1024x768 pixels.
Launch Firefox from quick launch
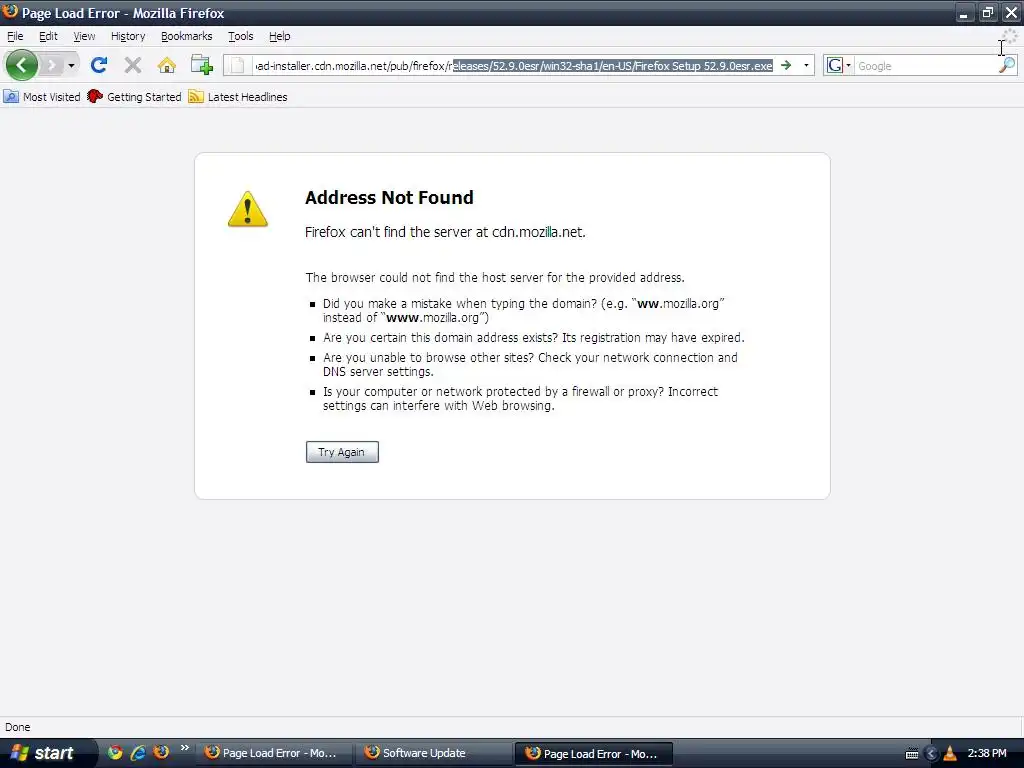(x=161, y=752)
